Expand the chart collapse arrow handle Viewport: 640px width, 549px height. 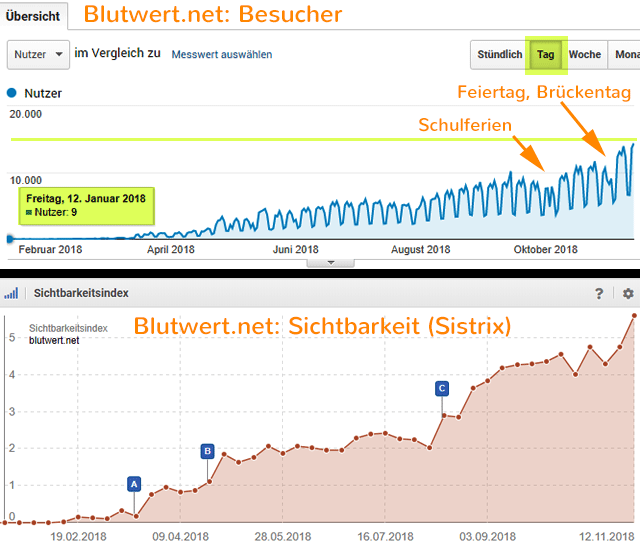333,261
